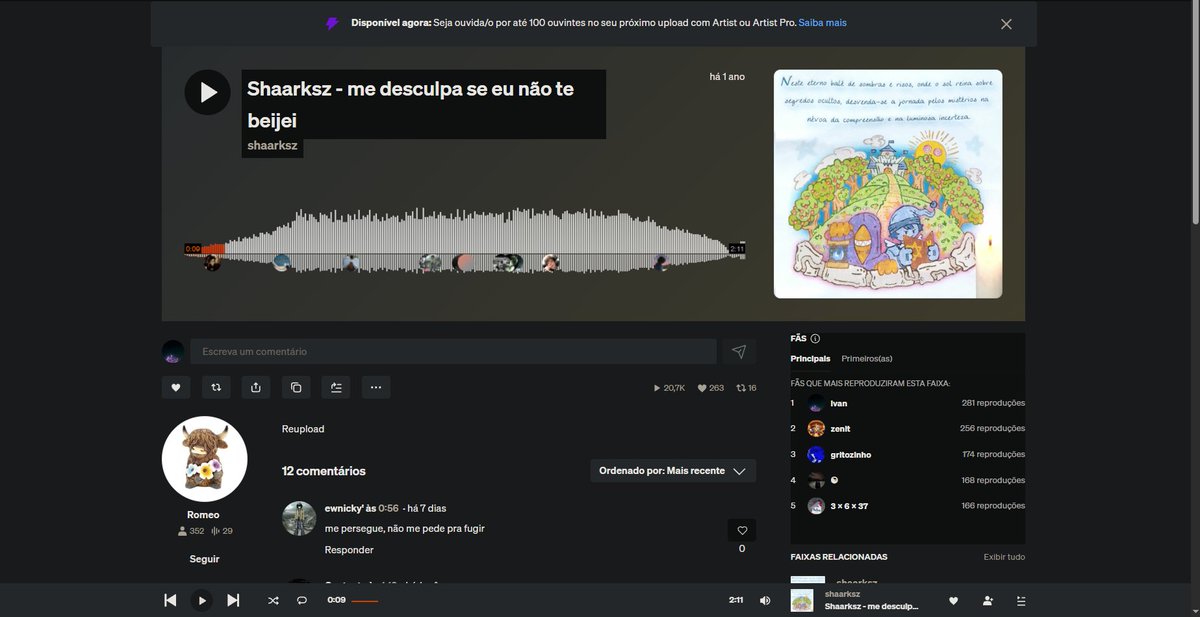This screenshot has height=617, width=1200.
Task: Copy the track link with the copy icon
Action: 296,387
